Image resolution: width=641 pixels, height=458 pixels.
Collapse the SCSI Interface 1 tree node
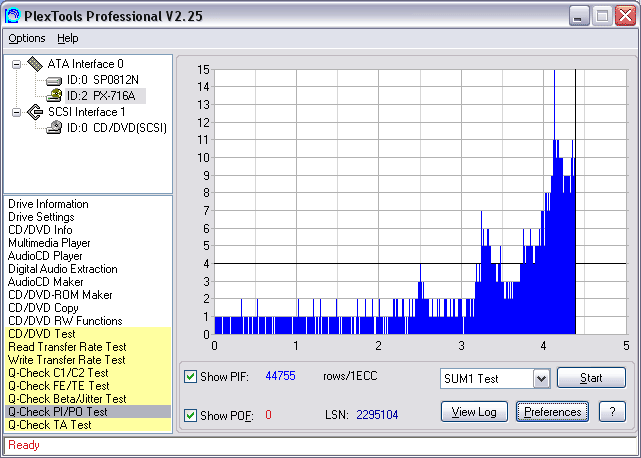16,112
